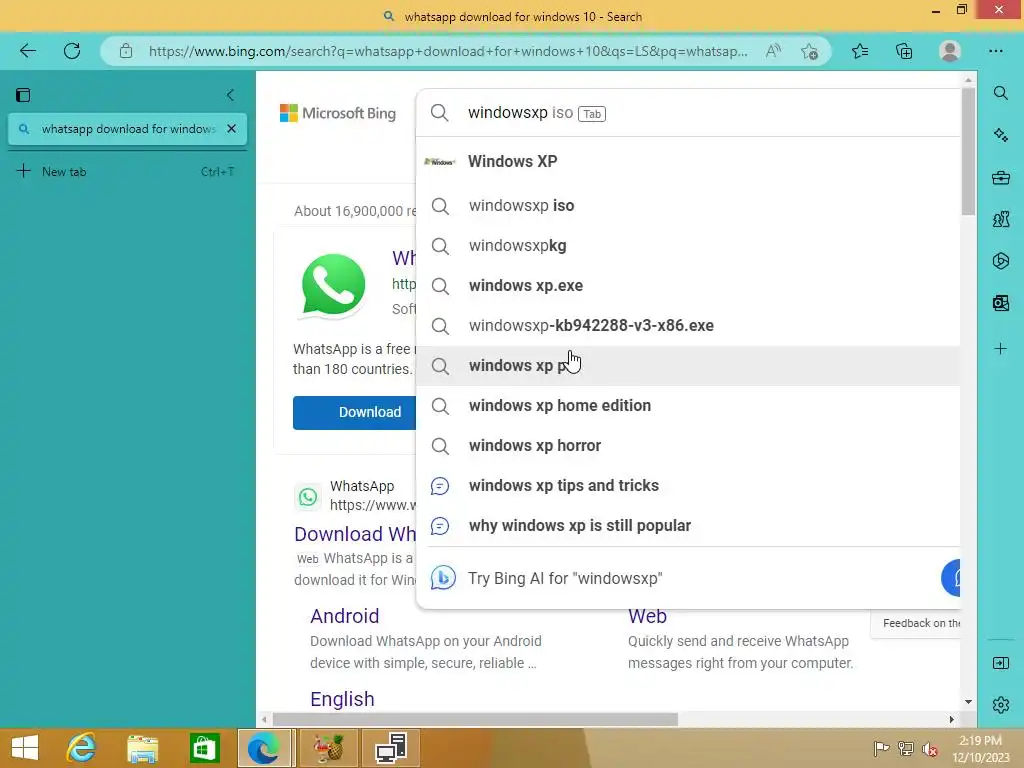Open the sidebar Search icon

[x=1000, y=93]
